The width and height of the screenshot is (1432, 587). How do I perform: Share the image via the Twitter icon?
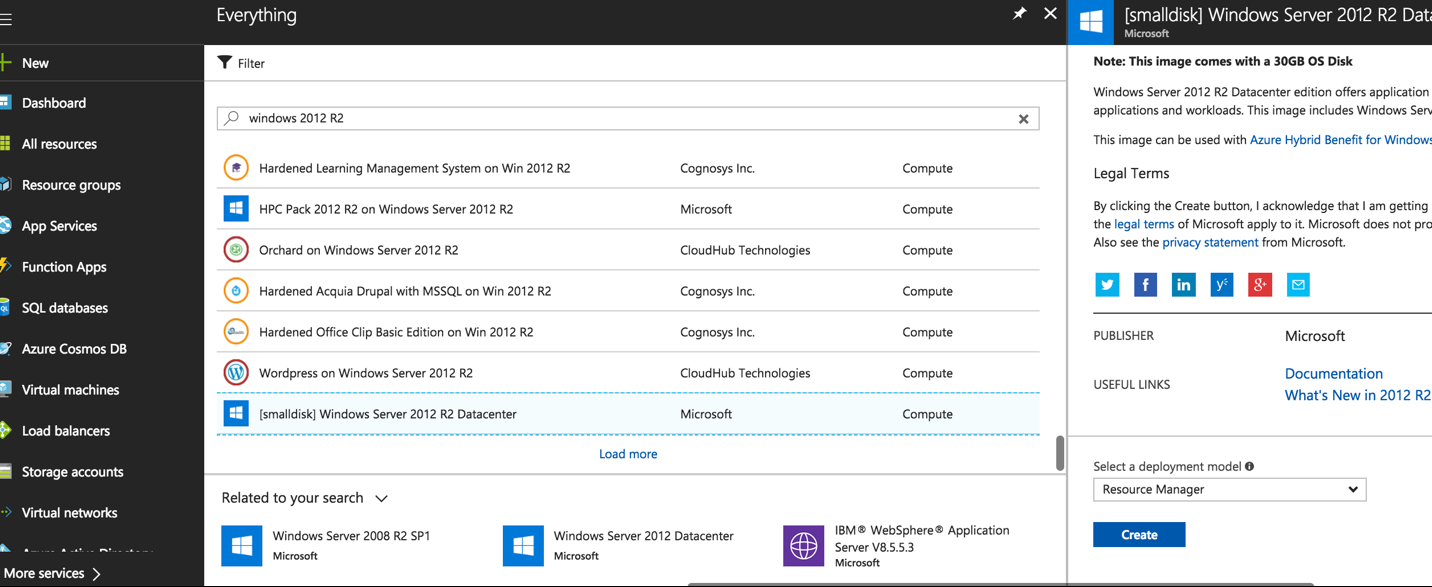(1107, 284)
